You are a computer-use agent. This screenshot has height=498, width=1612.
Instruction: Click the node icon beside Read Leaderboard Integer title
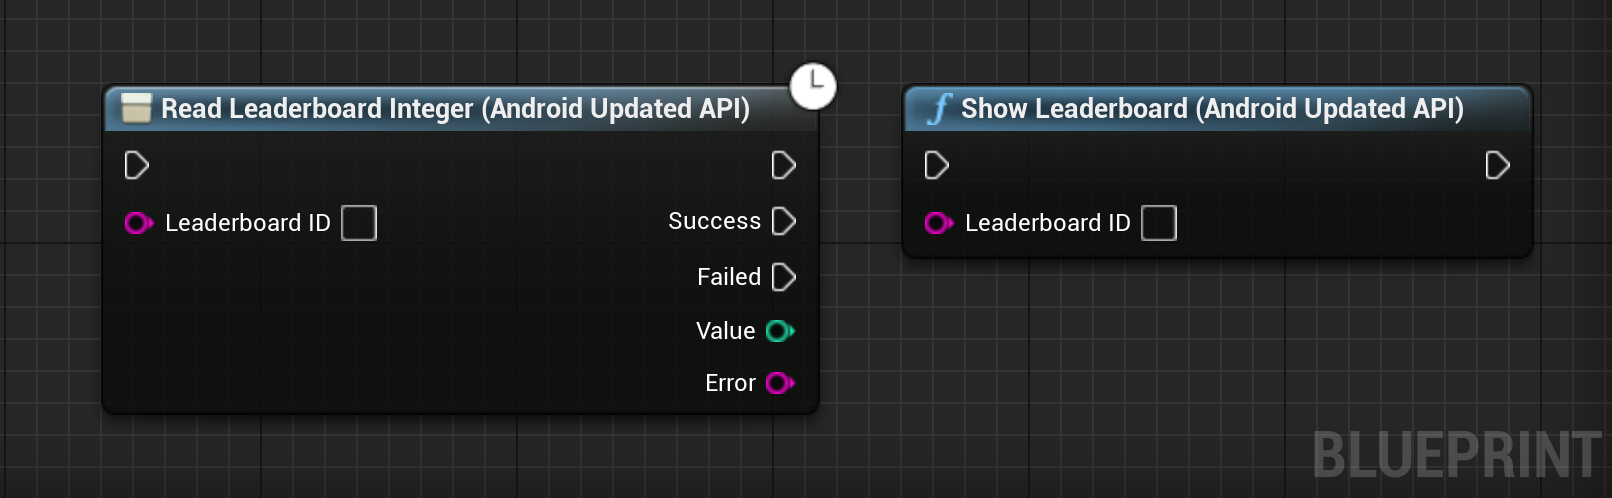[x=136, y=108]
